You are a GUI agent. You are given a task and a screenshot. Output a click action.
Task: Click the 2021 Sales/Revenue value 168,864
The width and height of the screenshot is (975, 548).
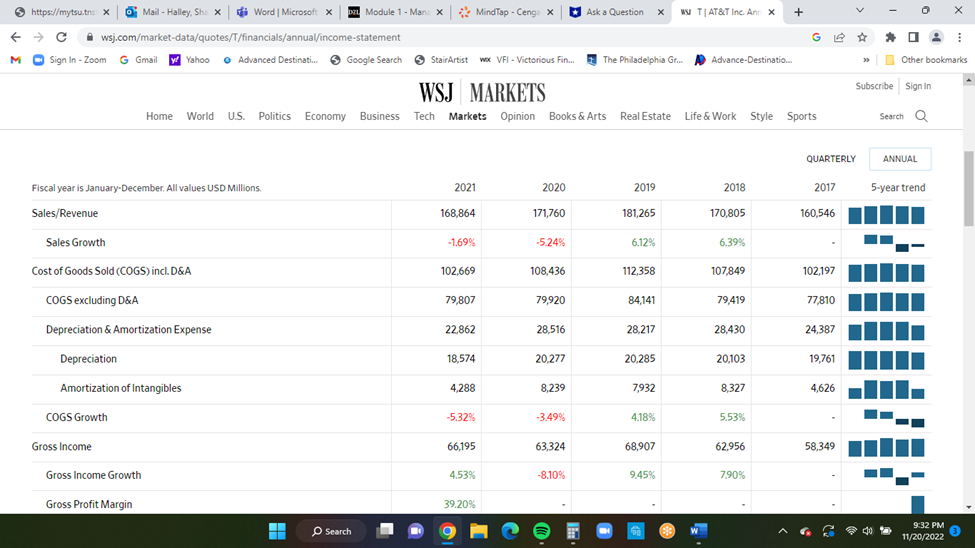[458, 213]
